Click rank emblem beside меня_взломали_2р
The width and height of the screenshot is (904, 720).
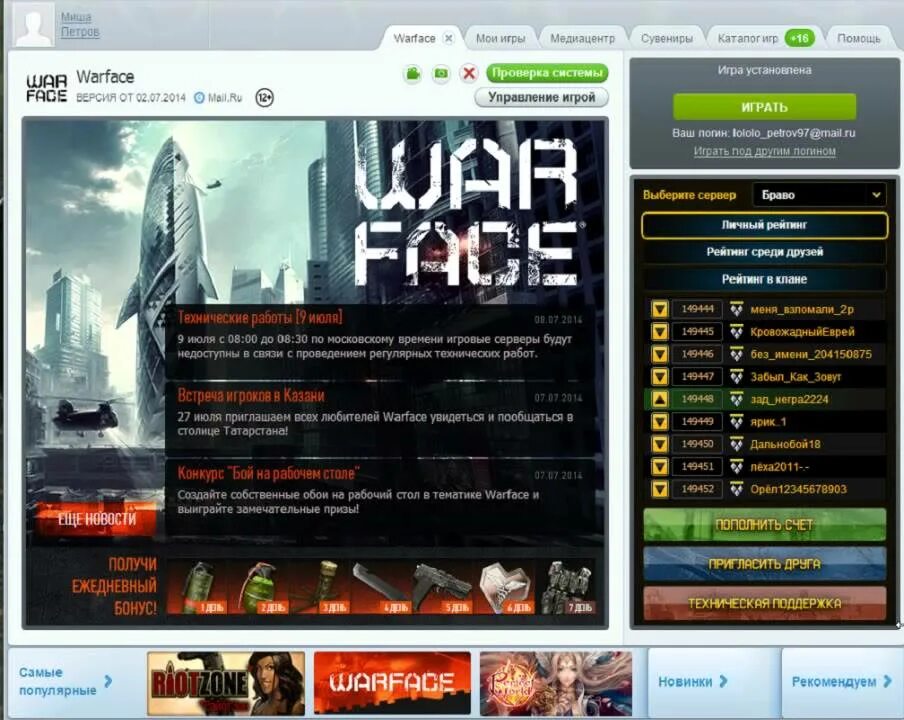point(736,310)
